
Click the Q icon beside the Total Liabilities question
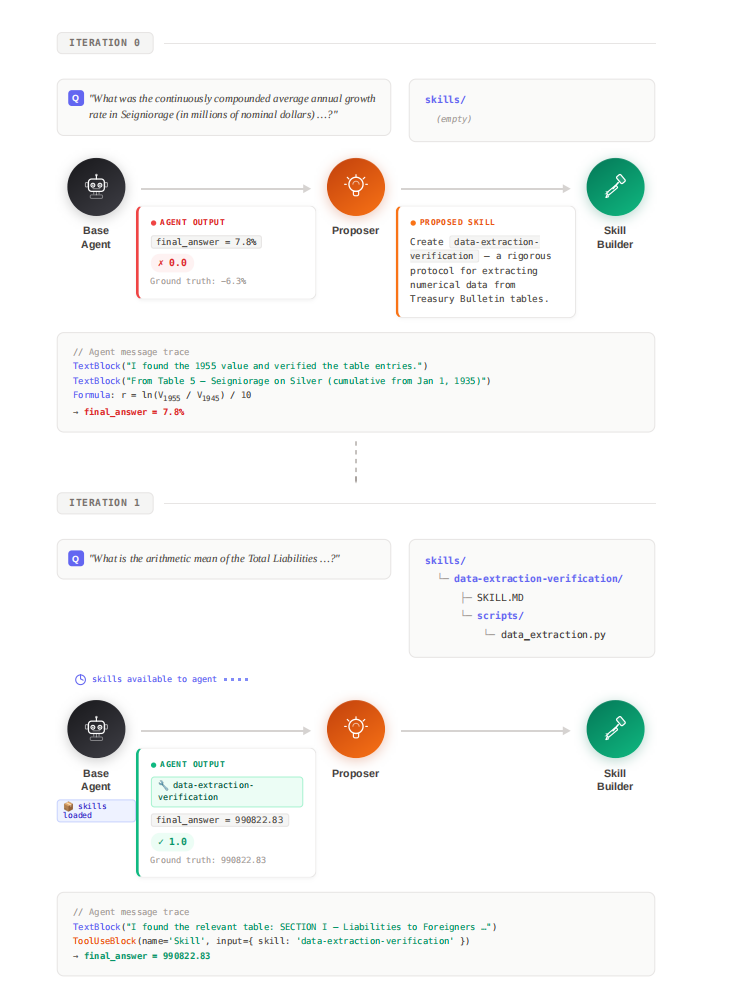point(76,558)
